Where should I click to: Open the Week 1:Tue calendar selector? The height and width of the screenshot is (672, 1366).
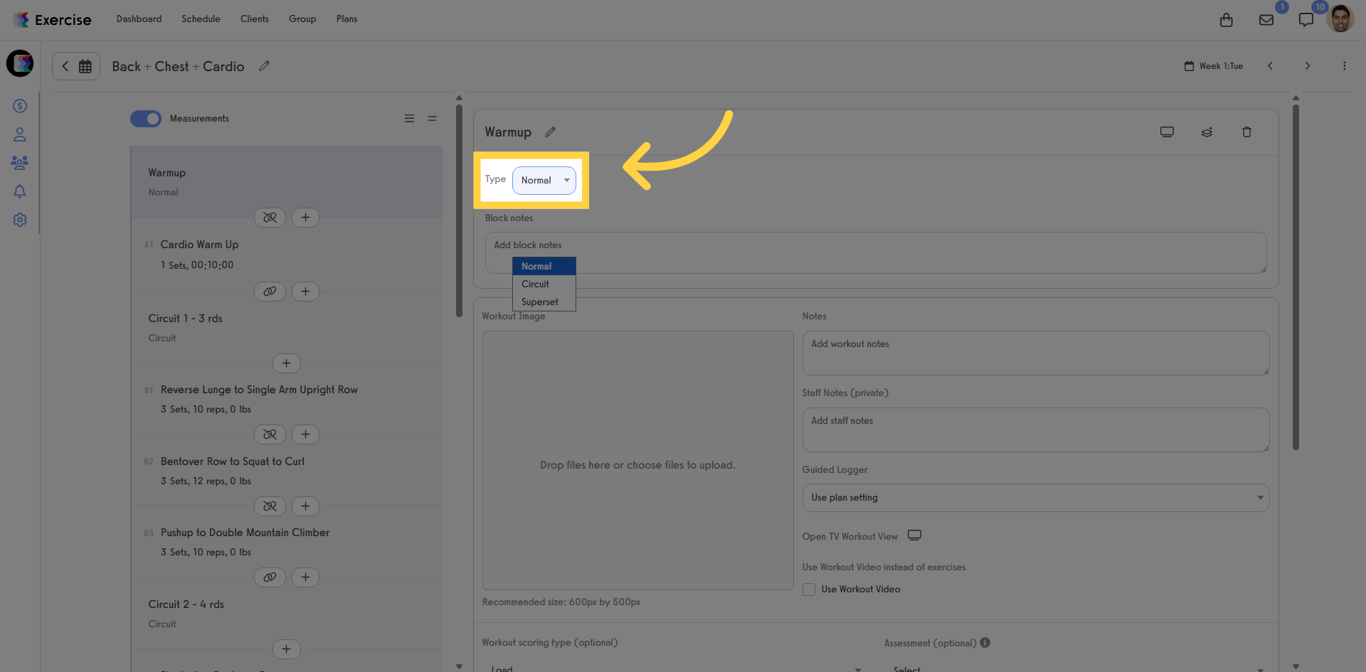tap(1213, 66)
